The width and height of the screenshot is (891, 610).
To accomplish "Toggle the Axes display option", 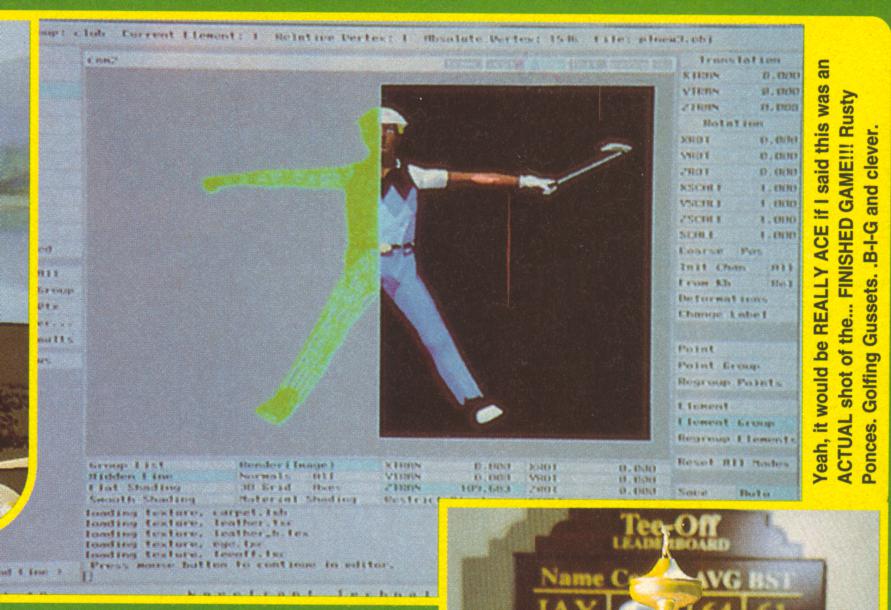I will [x=326, y=488].
